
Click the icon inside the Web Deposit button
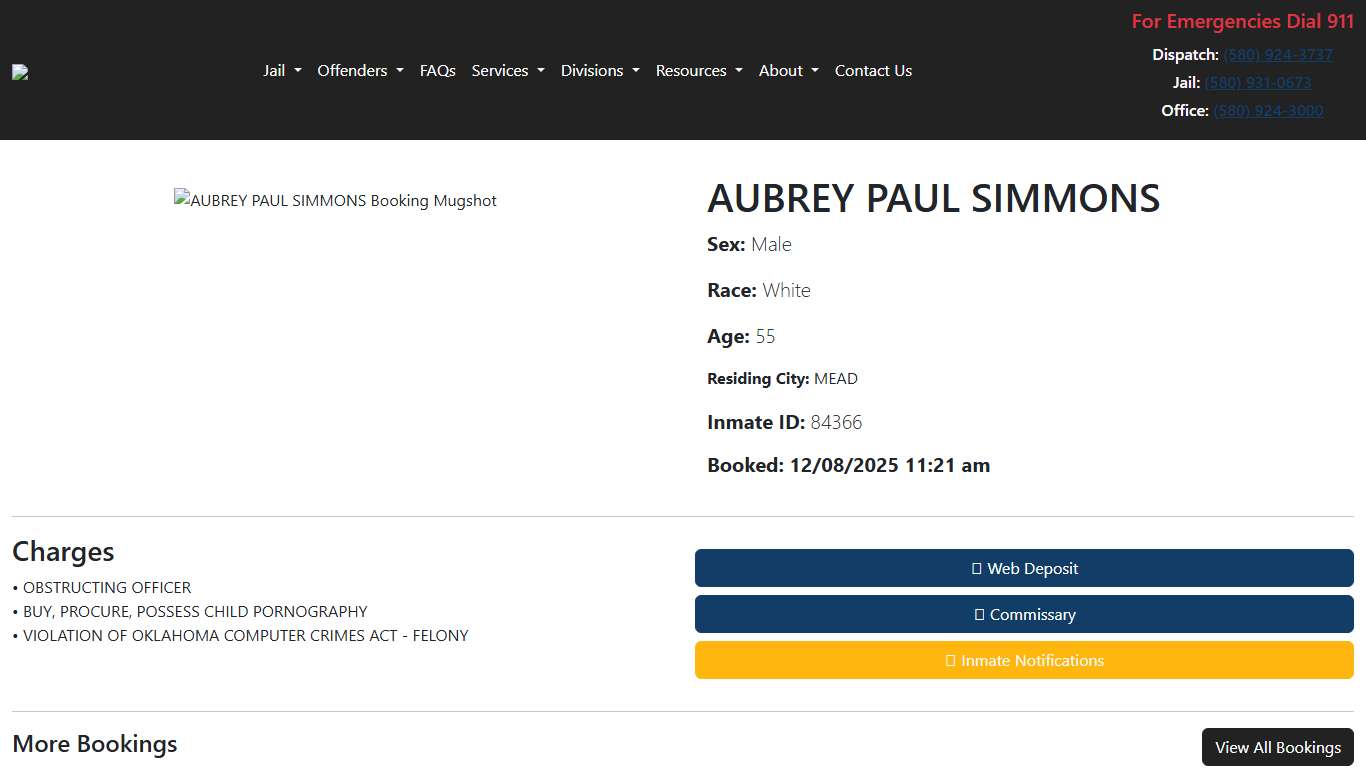tap(975, 568)
